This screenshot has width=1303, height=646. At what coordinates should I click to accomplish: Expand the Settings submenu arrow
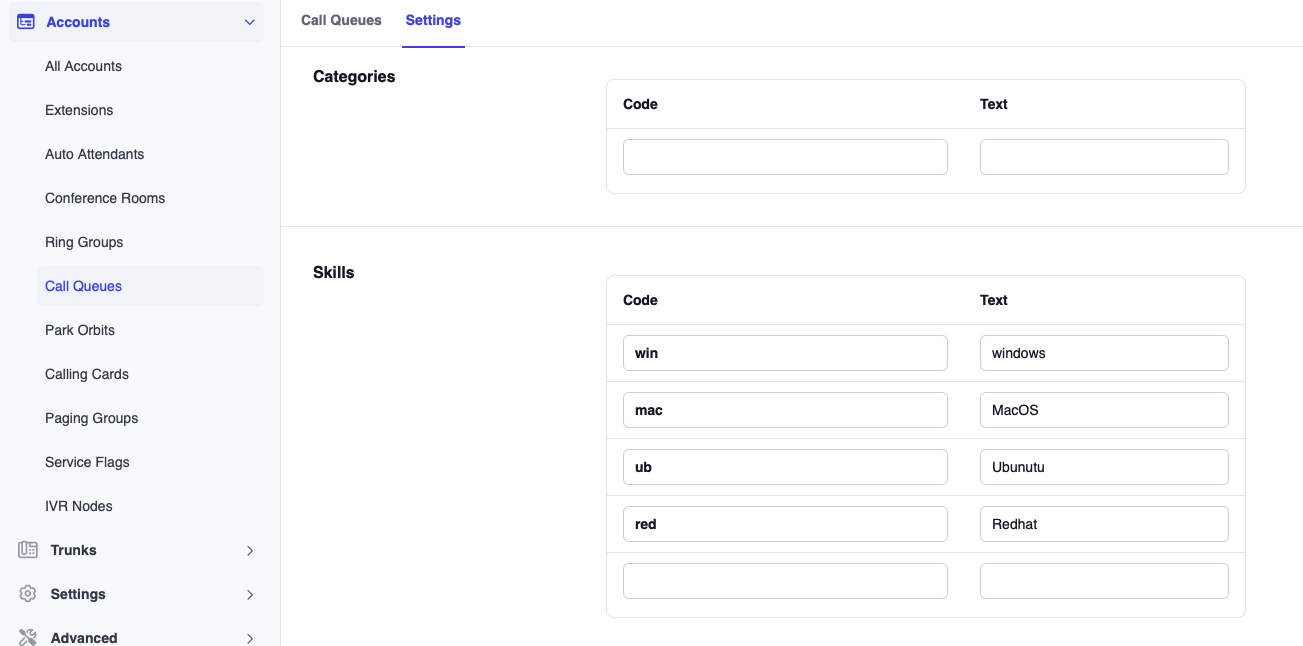pyautogui.click(x=250, y=594)
